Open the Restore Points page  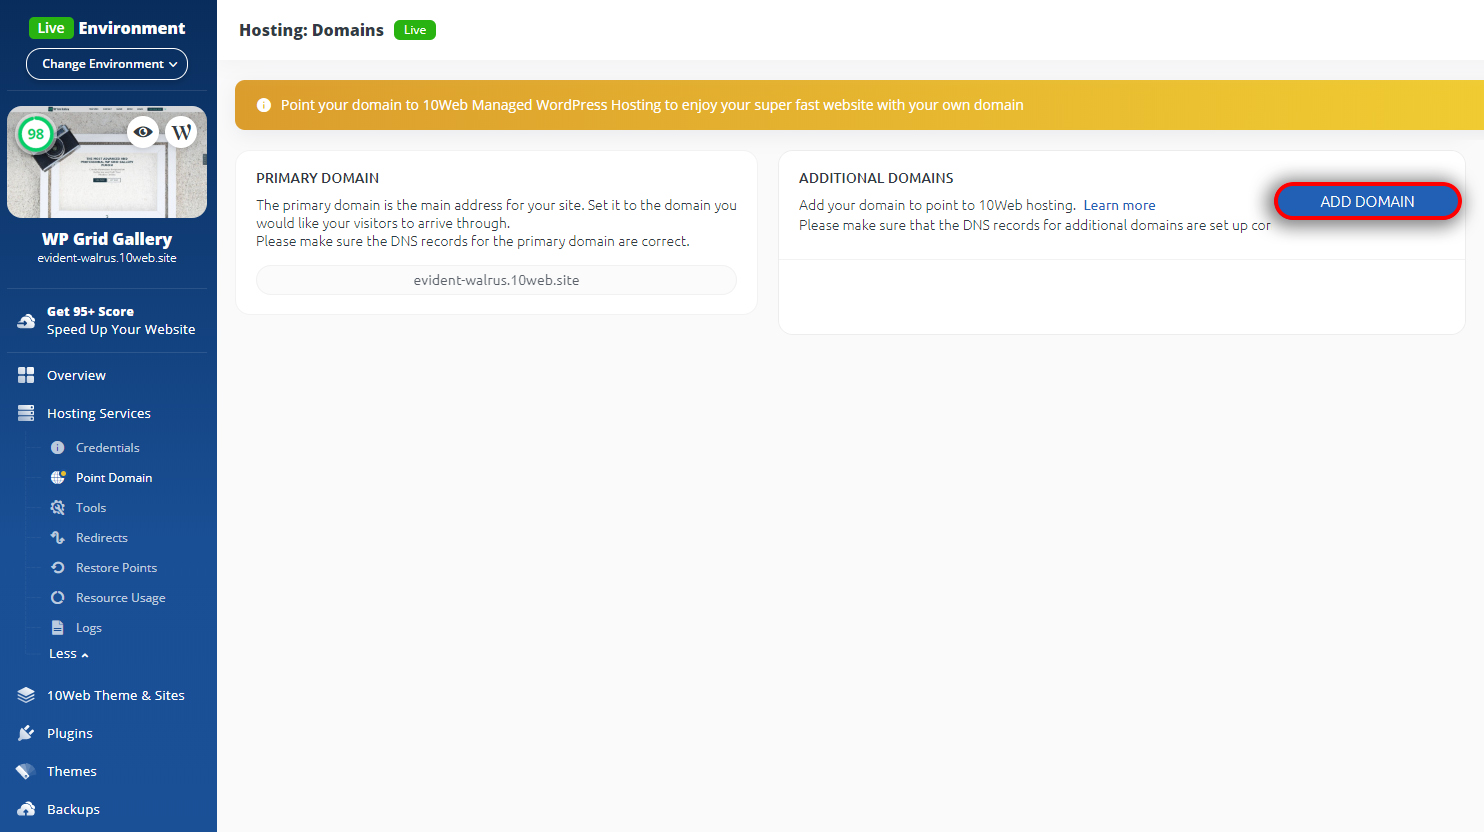[x=117, y=568]
